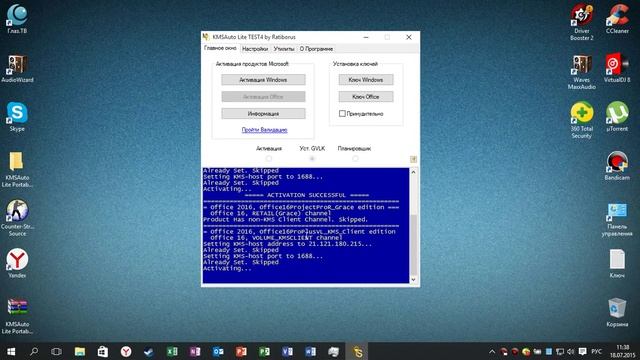The image size is (640, 360).
Task: Click the log scrollbar up arrow
Action: pyautogui.click(x=413, y=172)
